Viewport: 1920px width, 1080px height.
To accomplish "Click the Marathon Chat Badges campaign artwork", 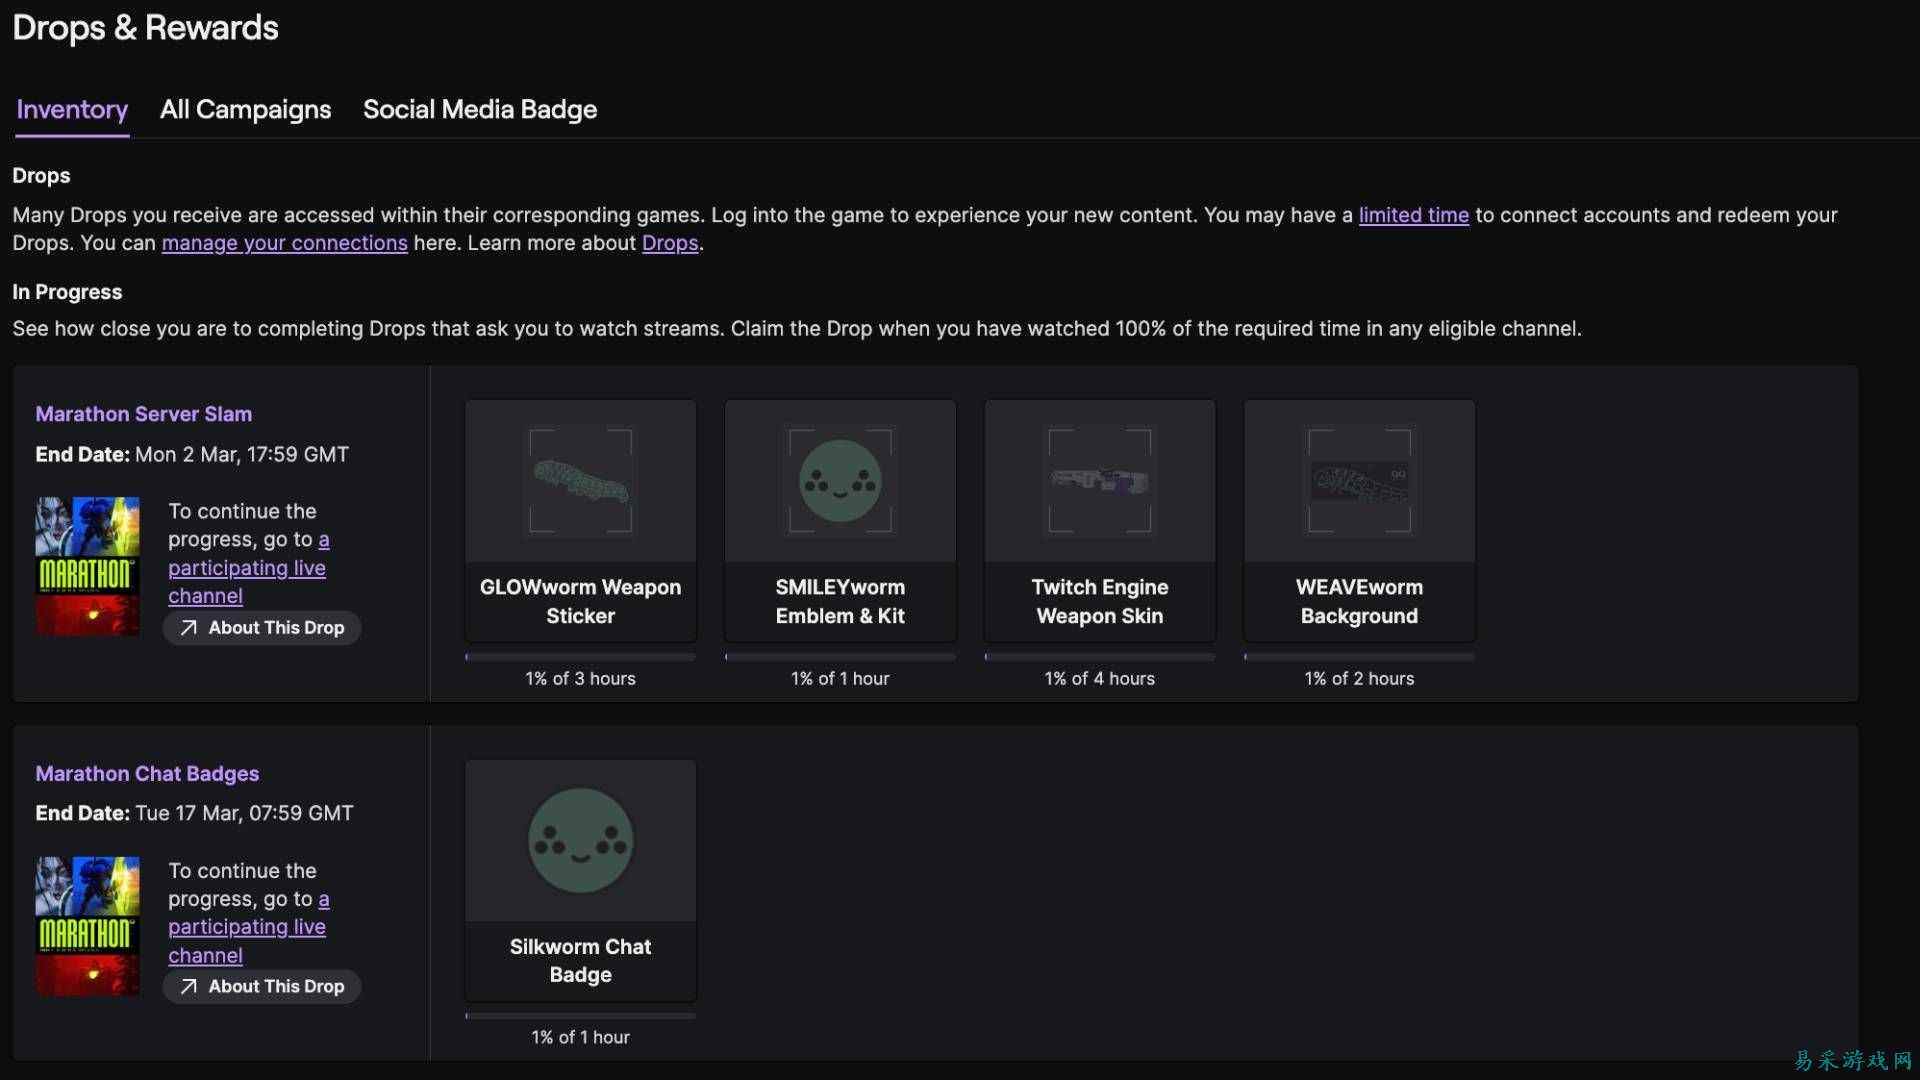I will [87, 925].
